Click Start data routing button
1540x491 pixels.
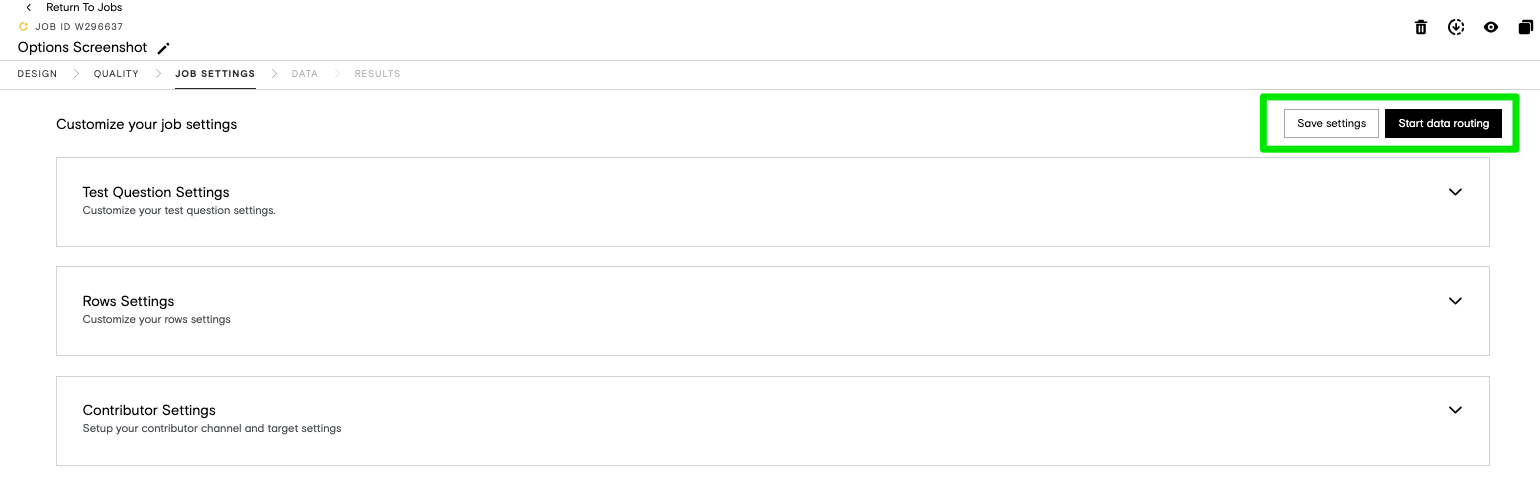click(1443, 123)
